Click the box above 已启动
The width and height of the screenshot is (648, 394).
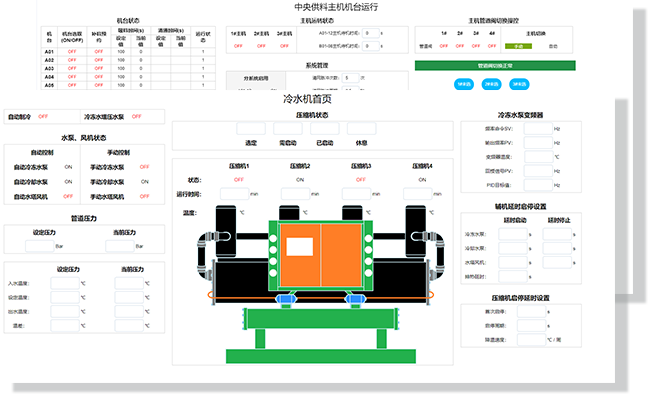coord(325,129)
